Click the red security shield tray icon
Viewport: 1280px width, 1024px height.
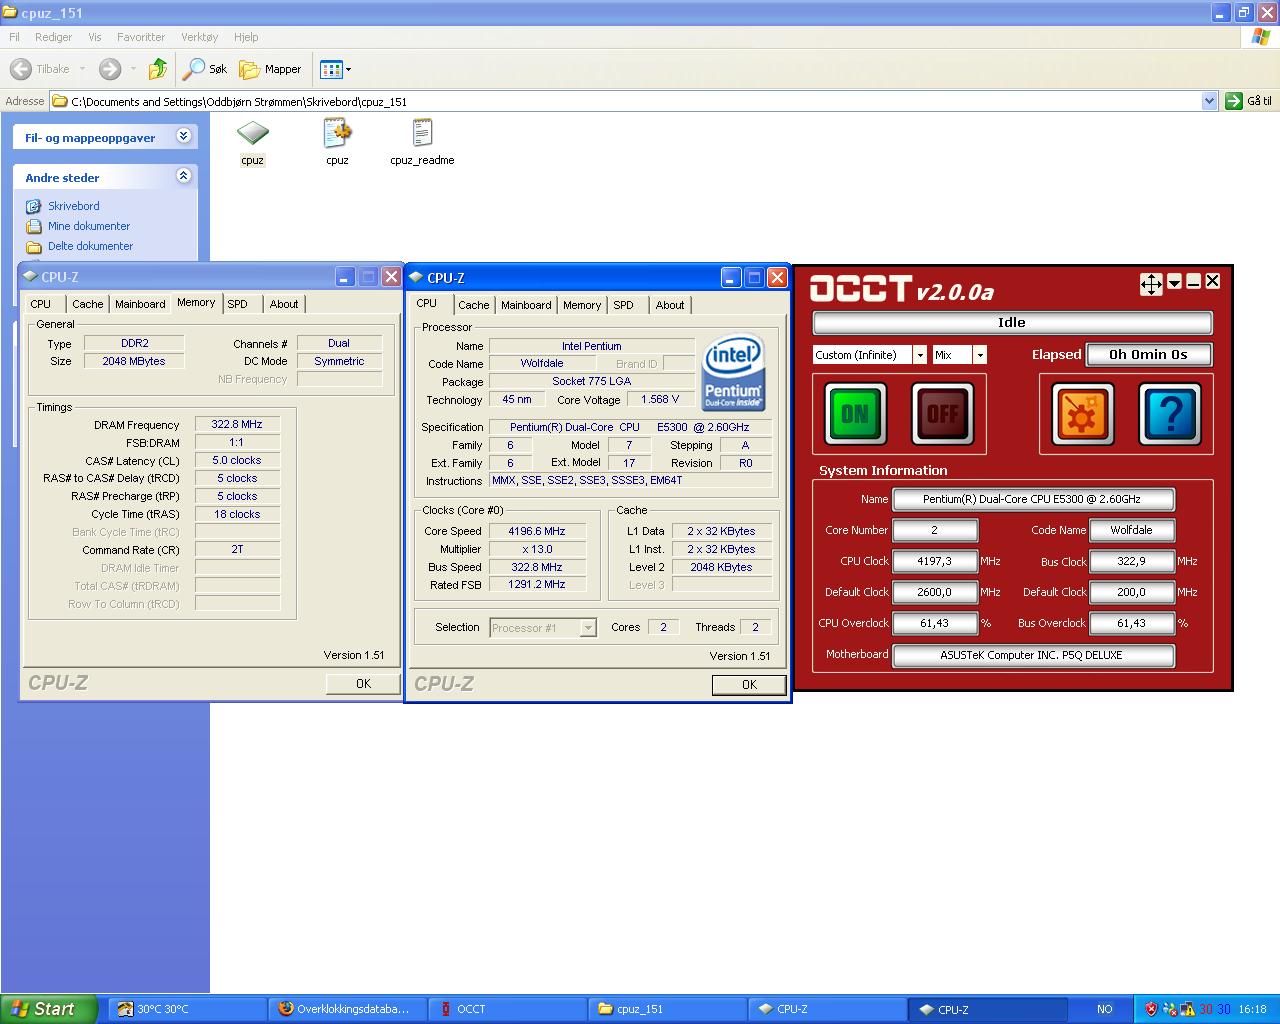click(1151, 1009)
